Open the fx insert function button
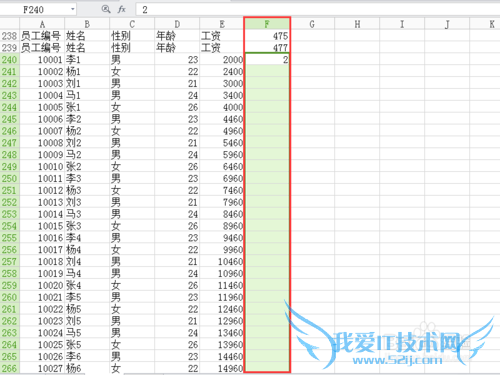500x375 pixels. click(x=121, y=9)
